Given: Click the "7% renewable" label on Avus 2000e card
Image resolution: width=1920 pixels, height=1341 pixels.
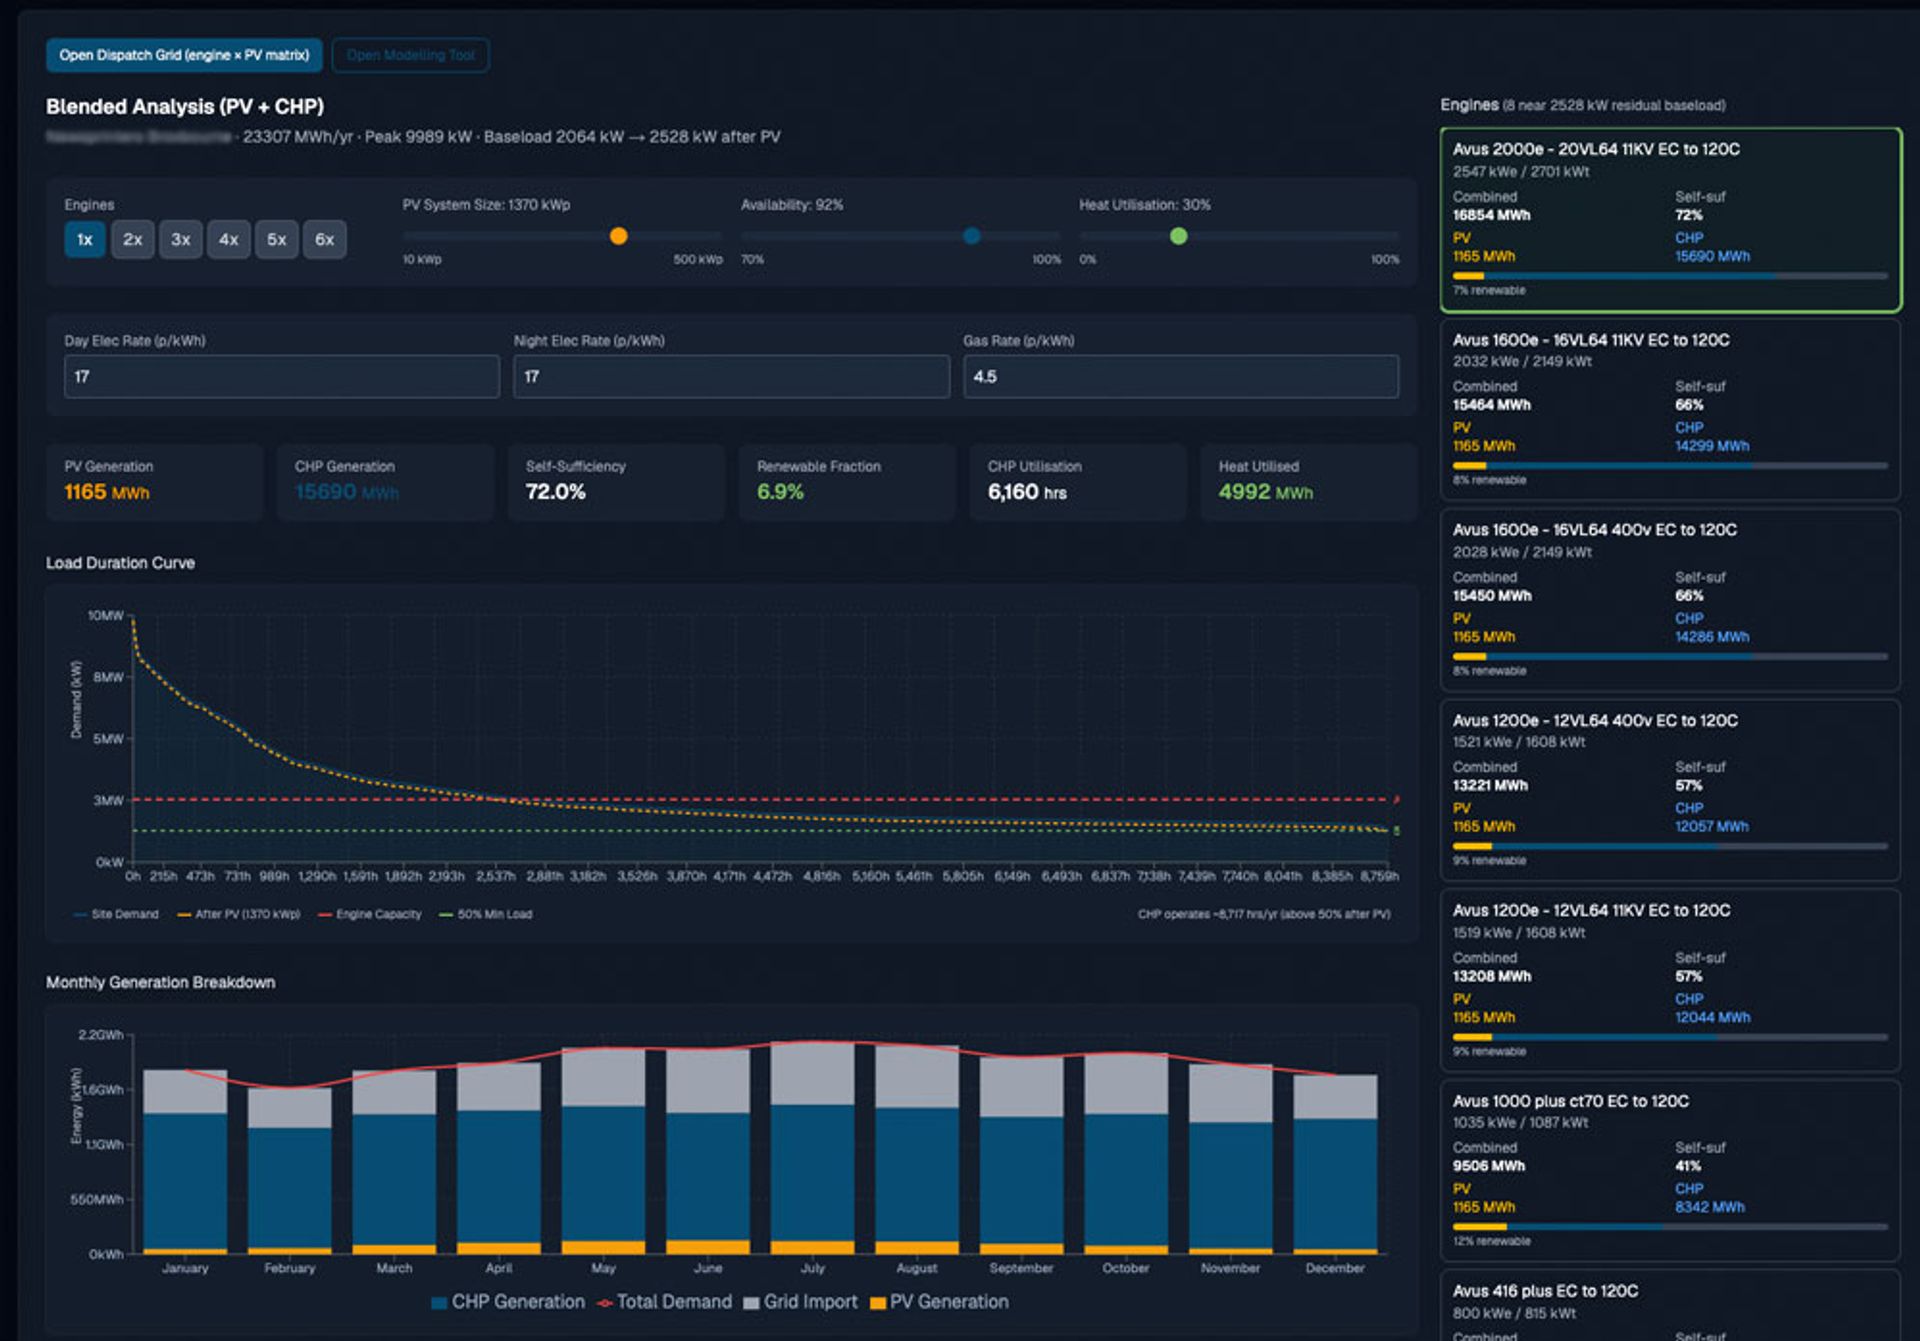Looking at the screenshot, I should tap(1489, 291).
